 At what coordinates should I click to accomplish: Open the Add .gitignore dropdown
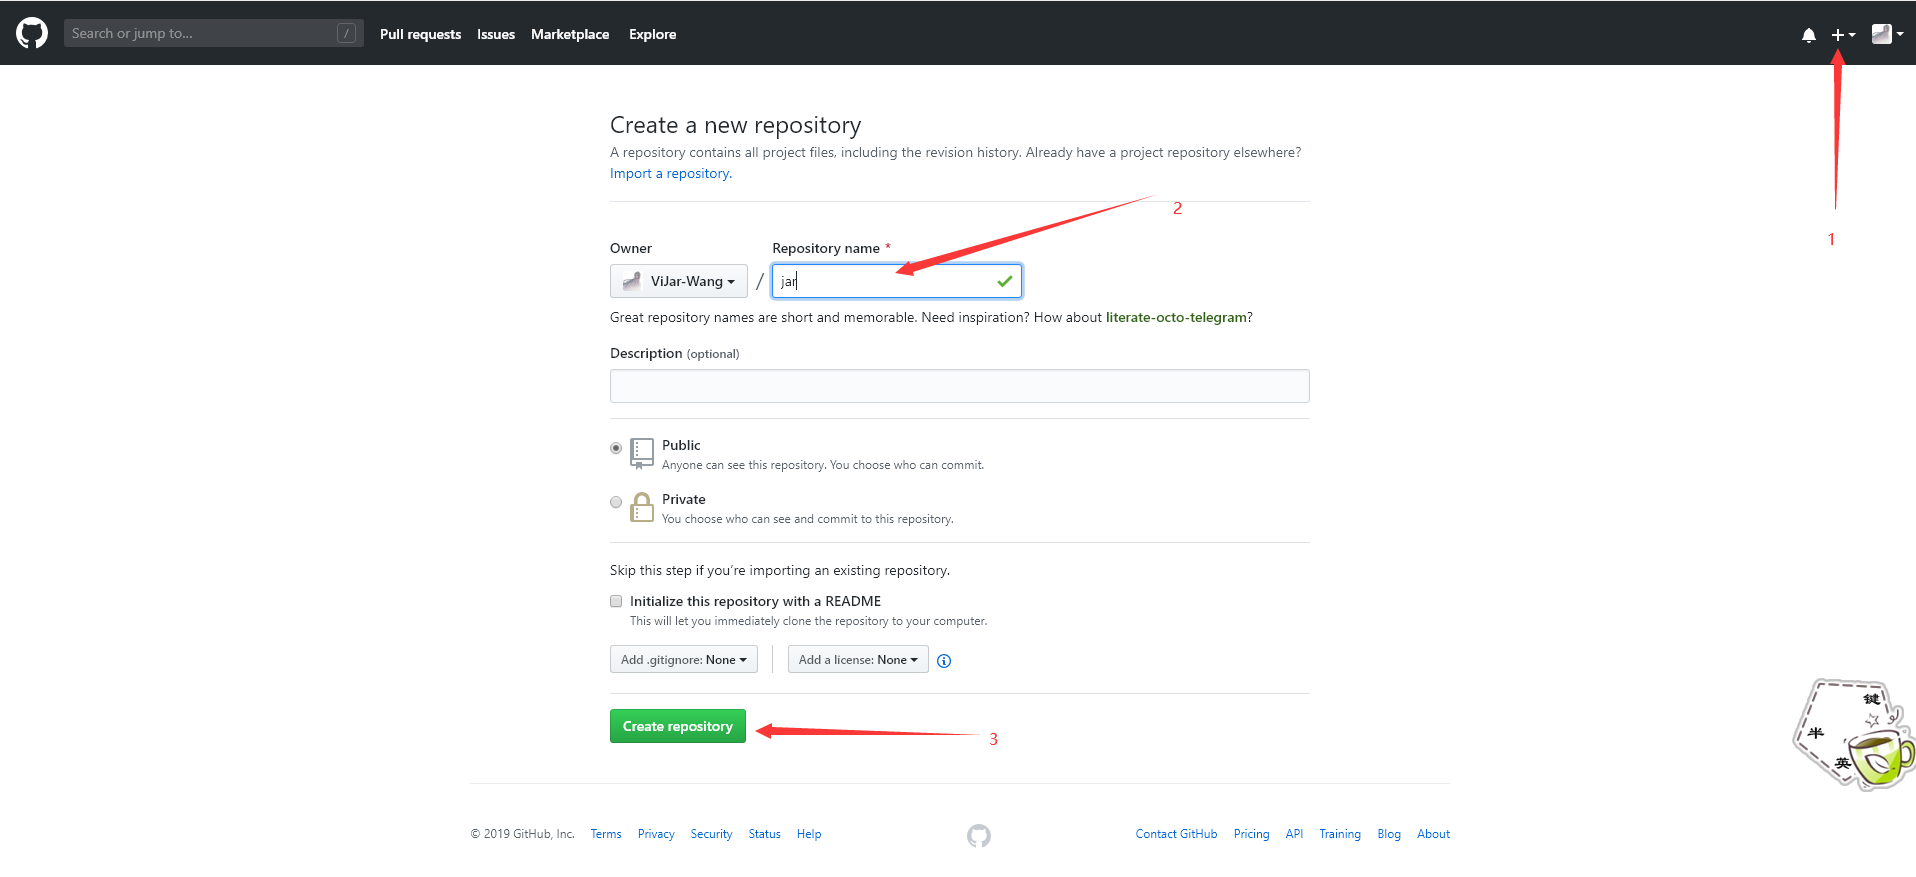pyautogui.click(x=683, y=660)
